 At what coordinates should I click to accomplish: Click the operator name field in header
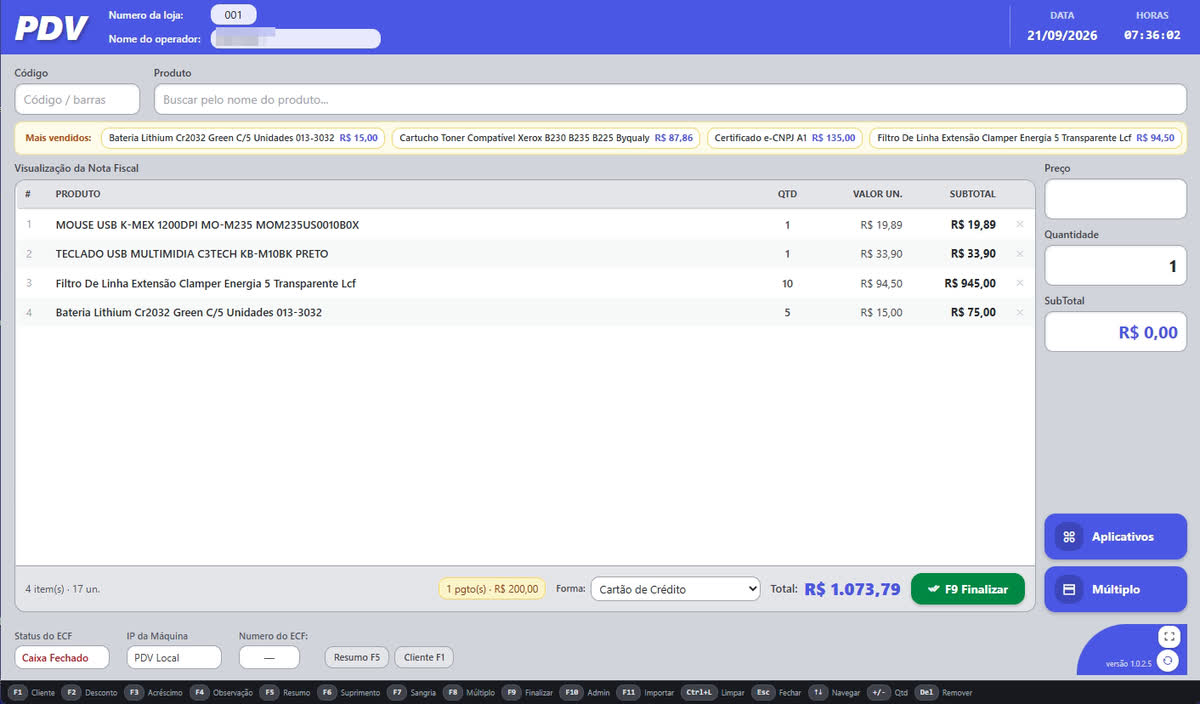coord(295,39)
